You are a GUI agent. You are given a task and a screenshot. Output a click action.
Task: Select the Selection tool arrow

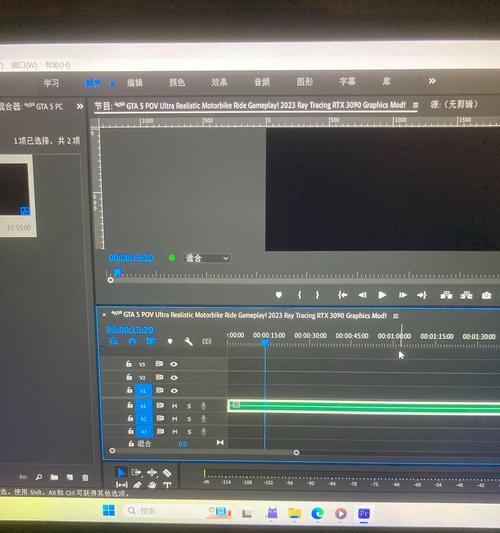click(x=121, y=472)
